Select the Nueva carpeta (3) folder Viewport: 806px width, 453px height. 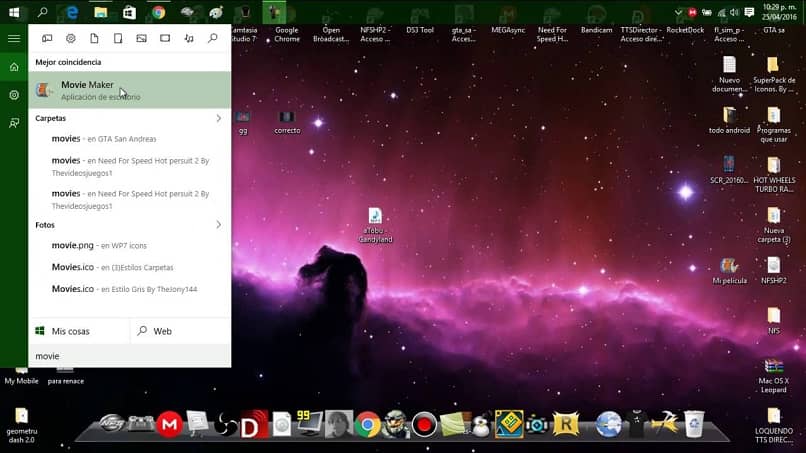coord(774,225)
